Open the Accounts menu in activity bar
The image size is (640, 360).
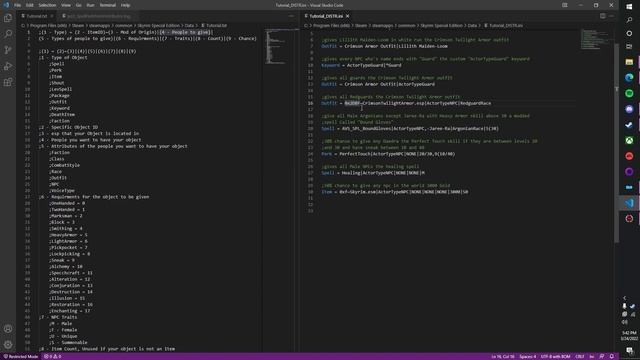(x=8, y=329)
